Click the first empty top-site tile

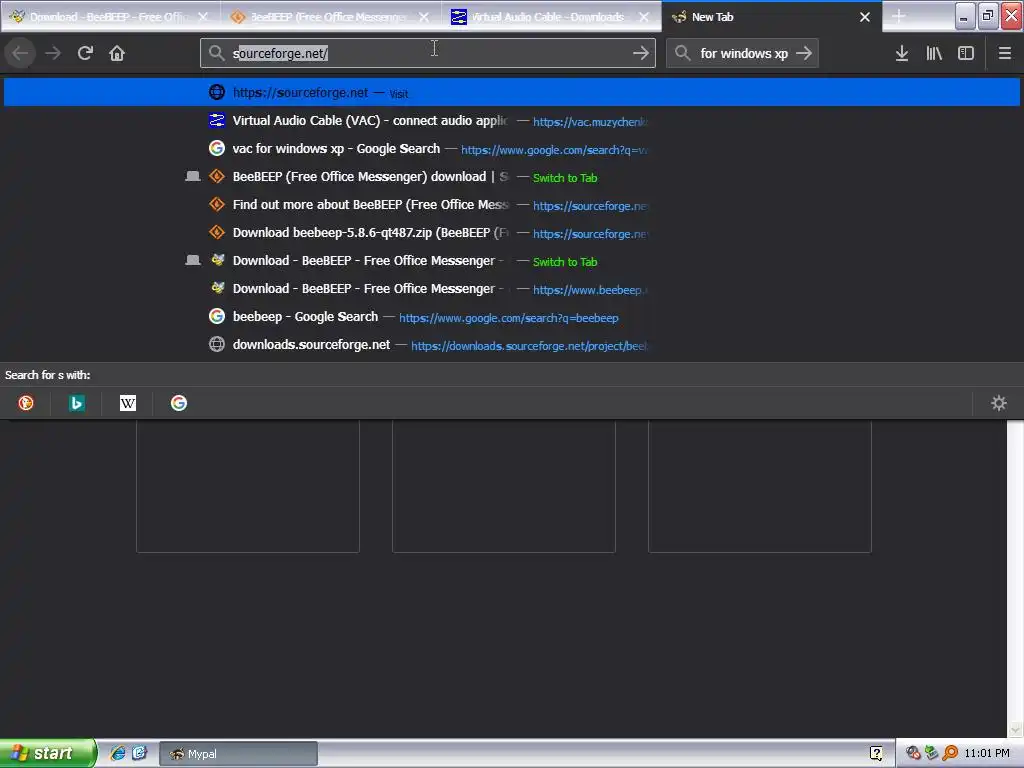coord(248,486)
